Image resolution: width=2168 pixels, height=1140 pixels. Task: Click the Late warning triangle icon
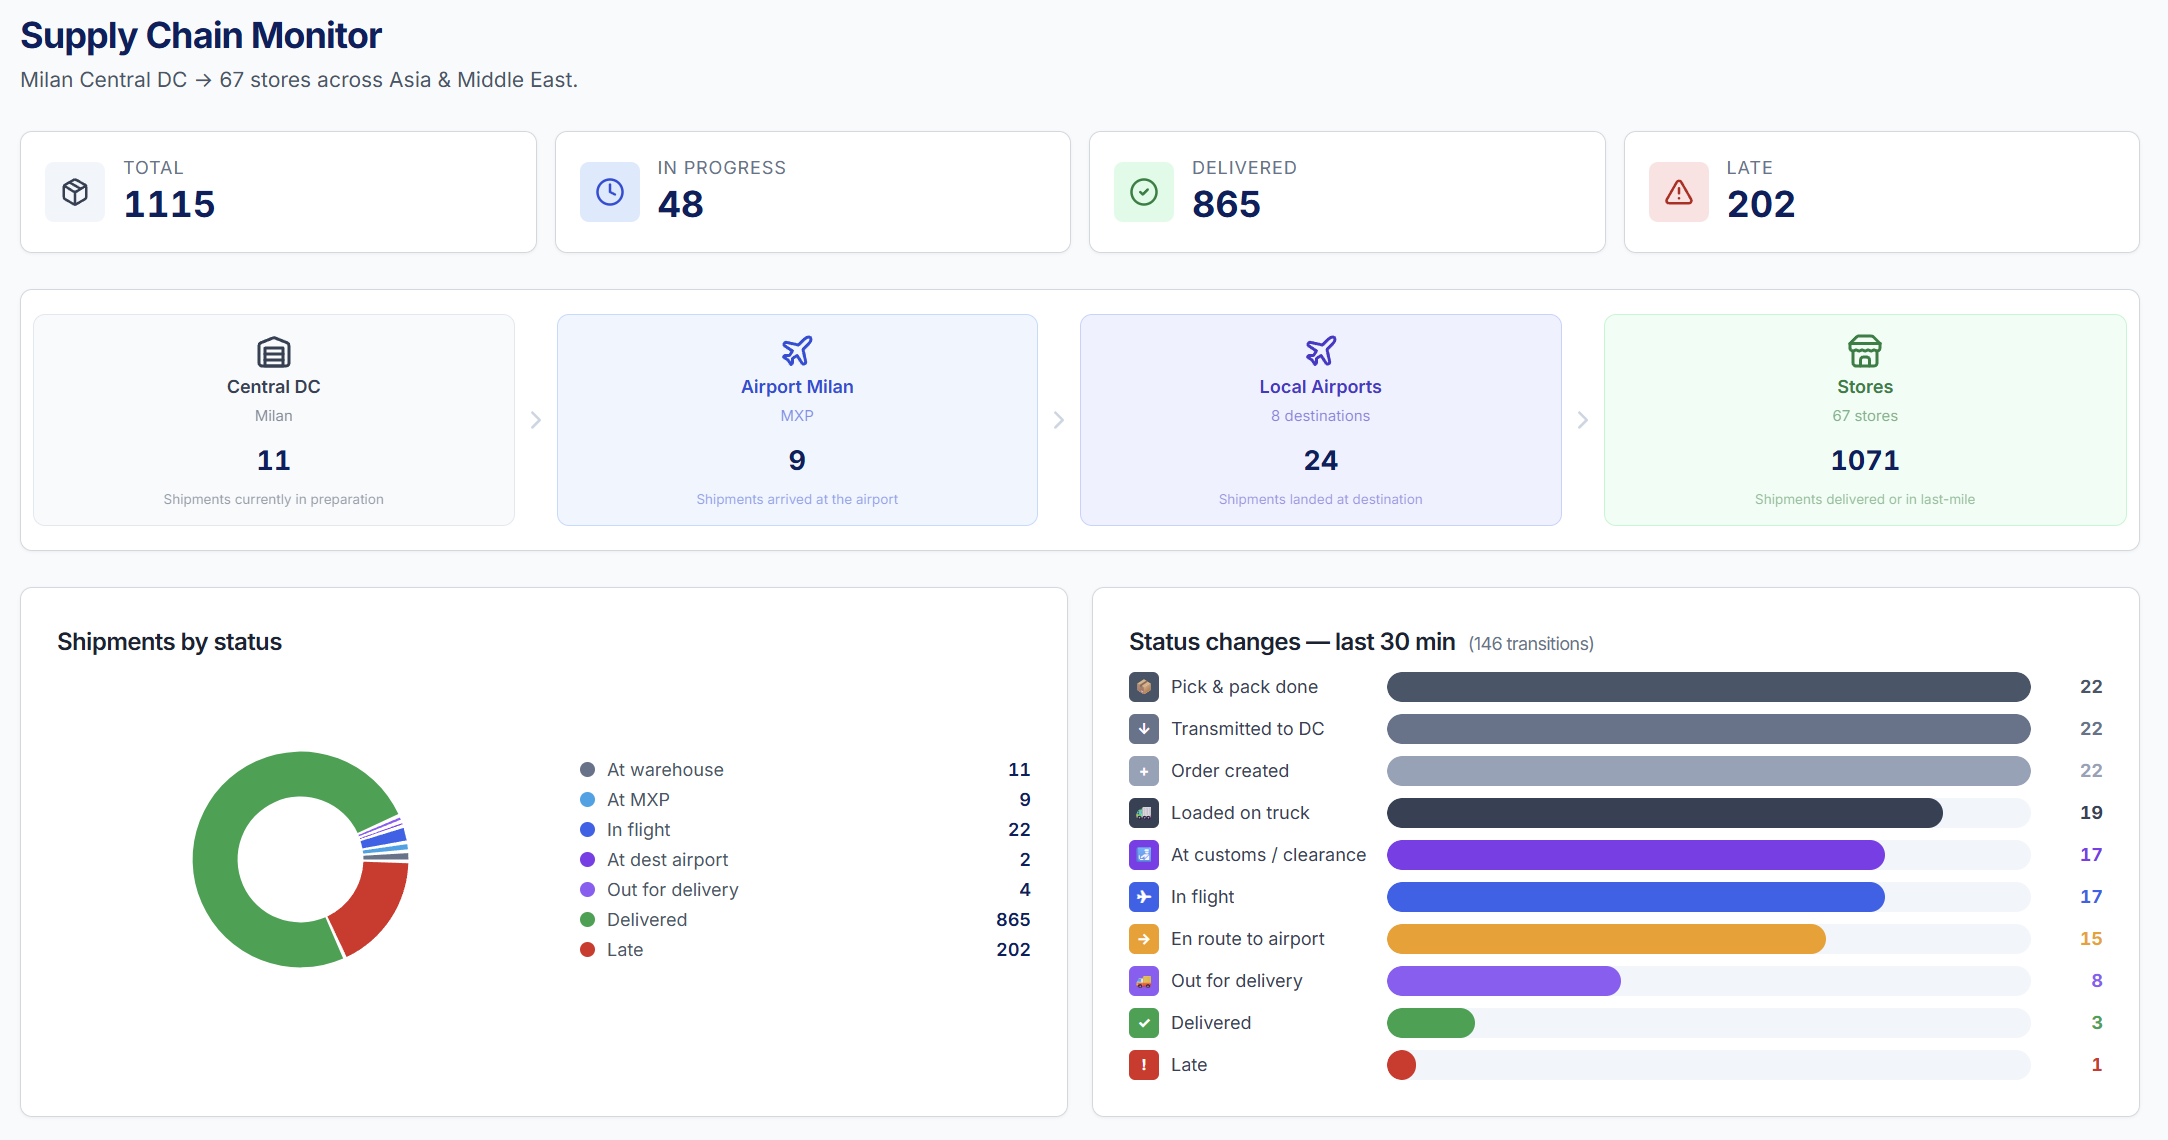click(1678, 192)
